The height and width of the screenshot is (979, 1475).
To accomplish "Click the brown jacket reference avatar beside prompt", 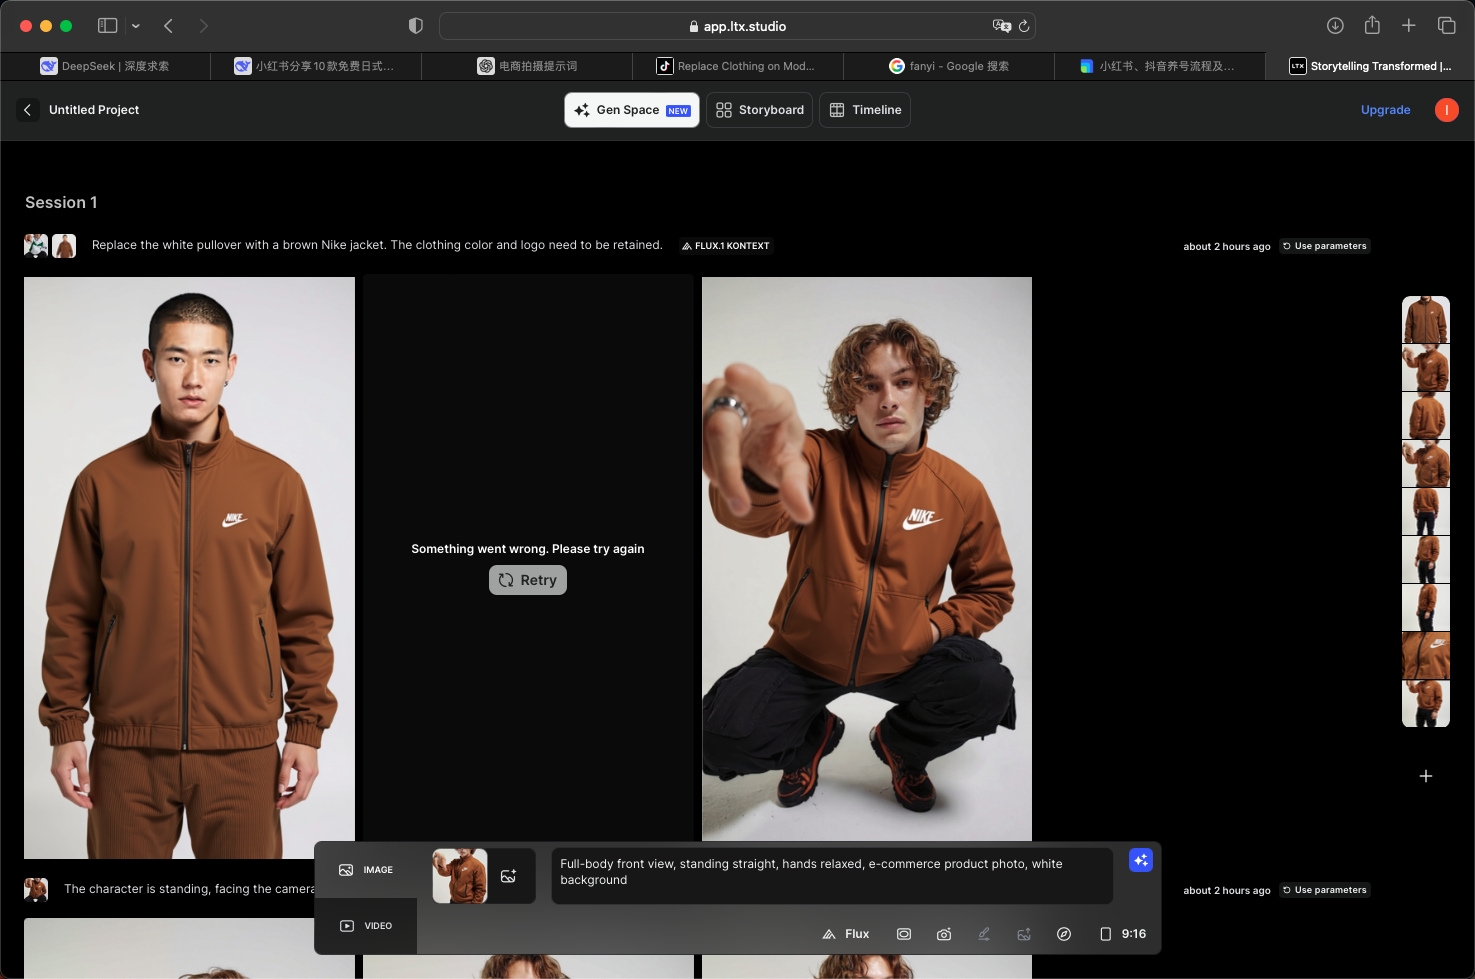I will [64, 246].
